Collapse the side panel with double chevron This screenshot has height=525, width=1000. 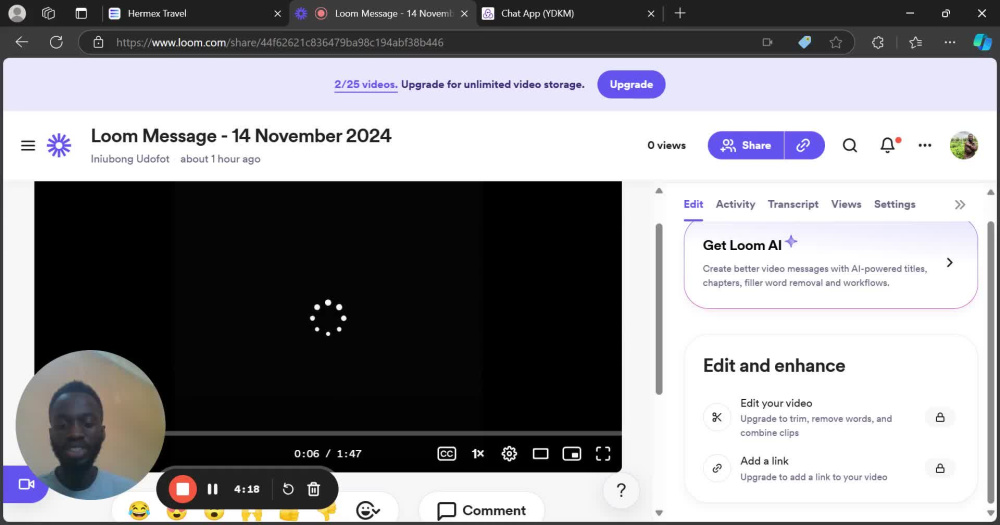(960, 205)
